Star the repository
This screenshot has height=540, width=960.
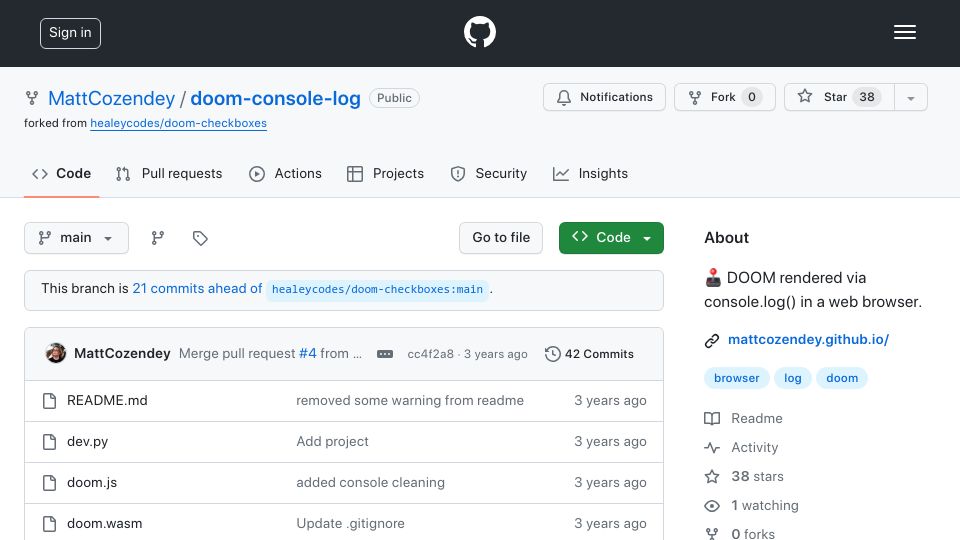tap(839, 97)
